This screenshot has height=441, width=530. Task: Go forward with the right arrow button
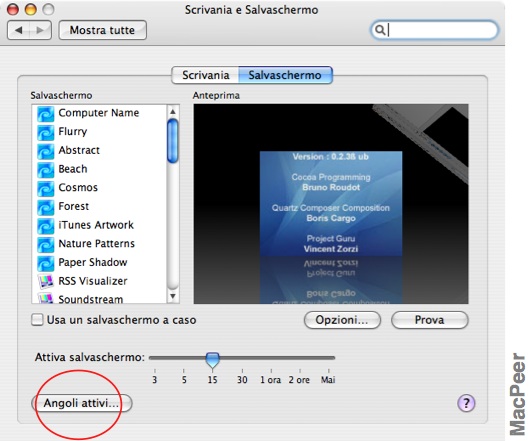tap(40, 30)
